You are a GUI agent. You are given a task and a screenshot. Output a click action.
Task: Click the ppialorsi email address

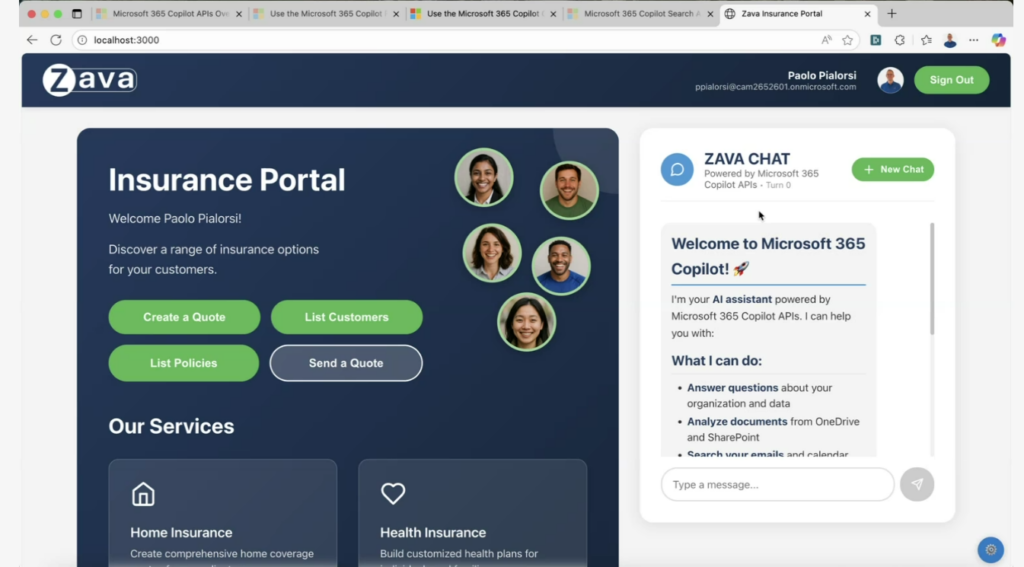pos(775,87)
